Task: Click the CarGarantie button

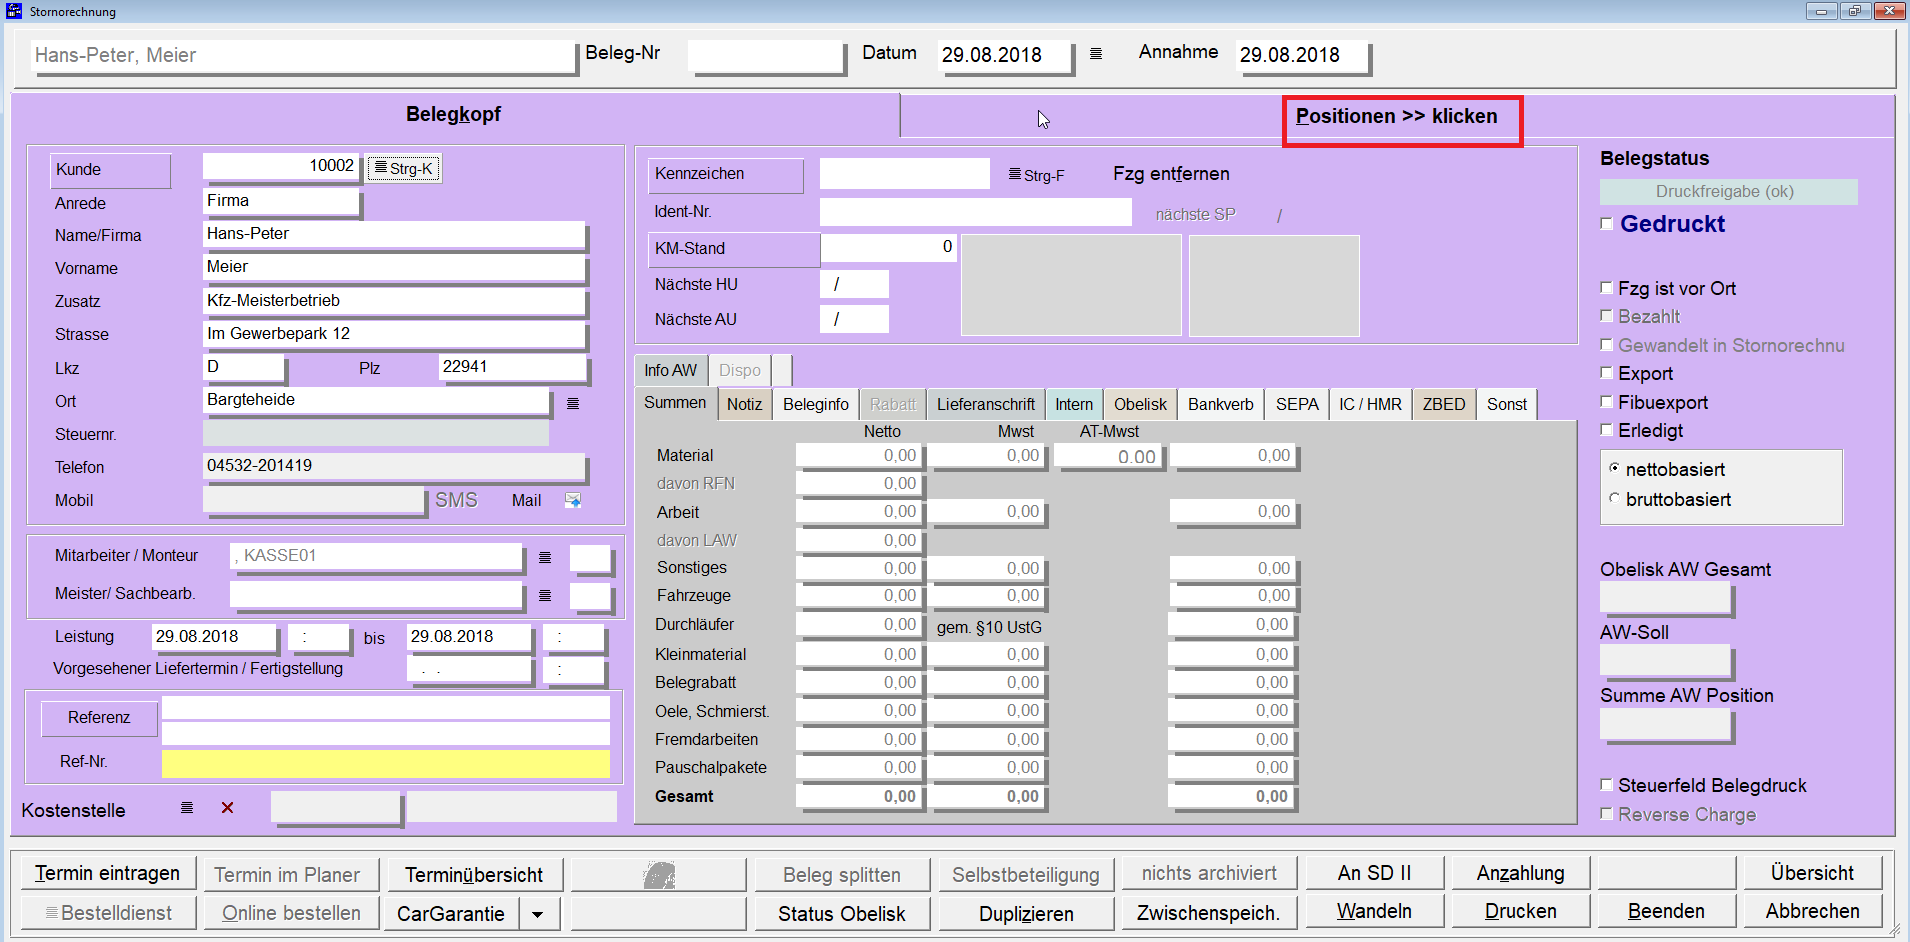Action: point(451,914)
